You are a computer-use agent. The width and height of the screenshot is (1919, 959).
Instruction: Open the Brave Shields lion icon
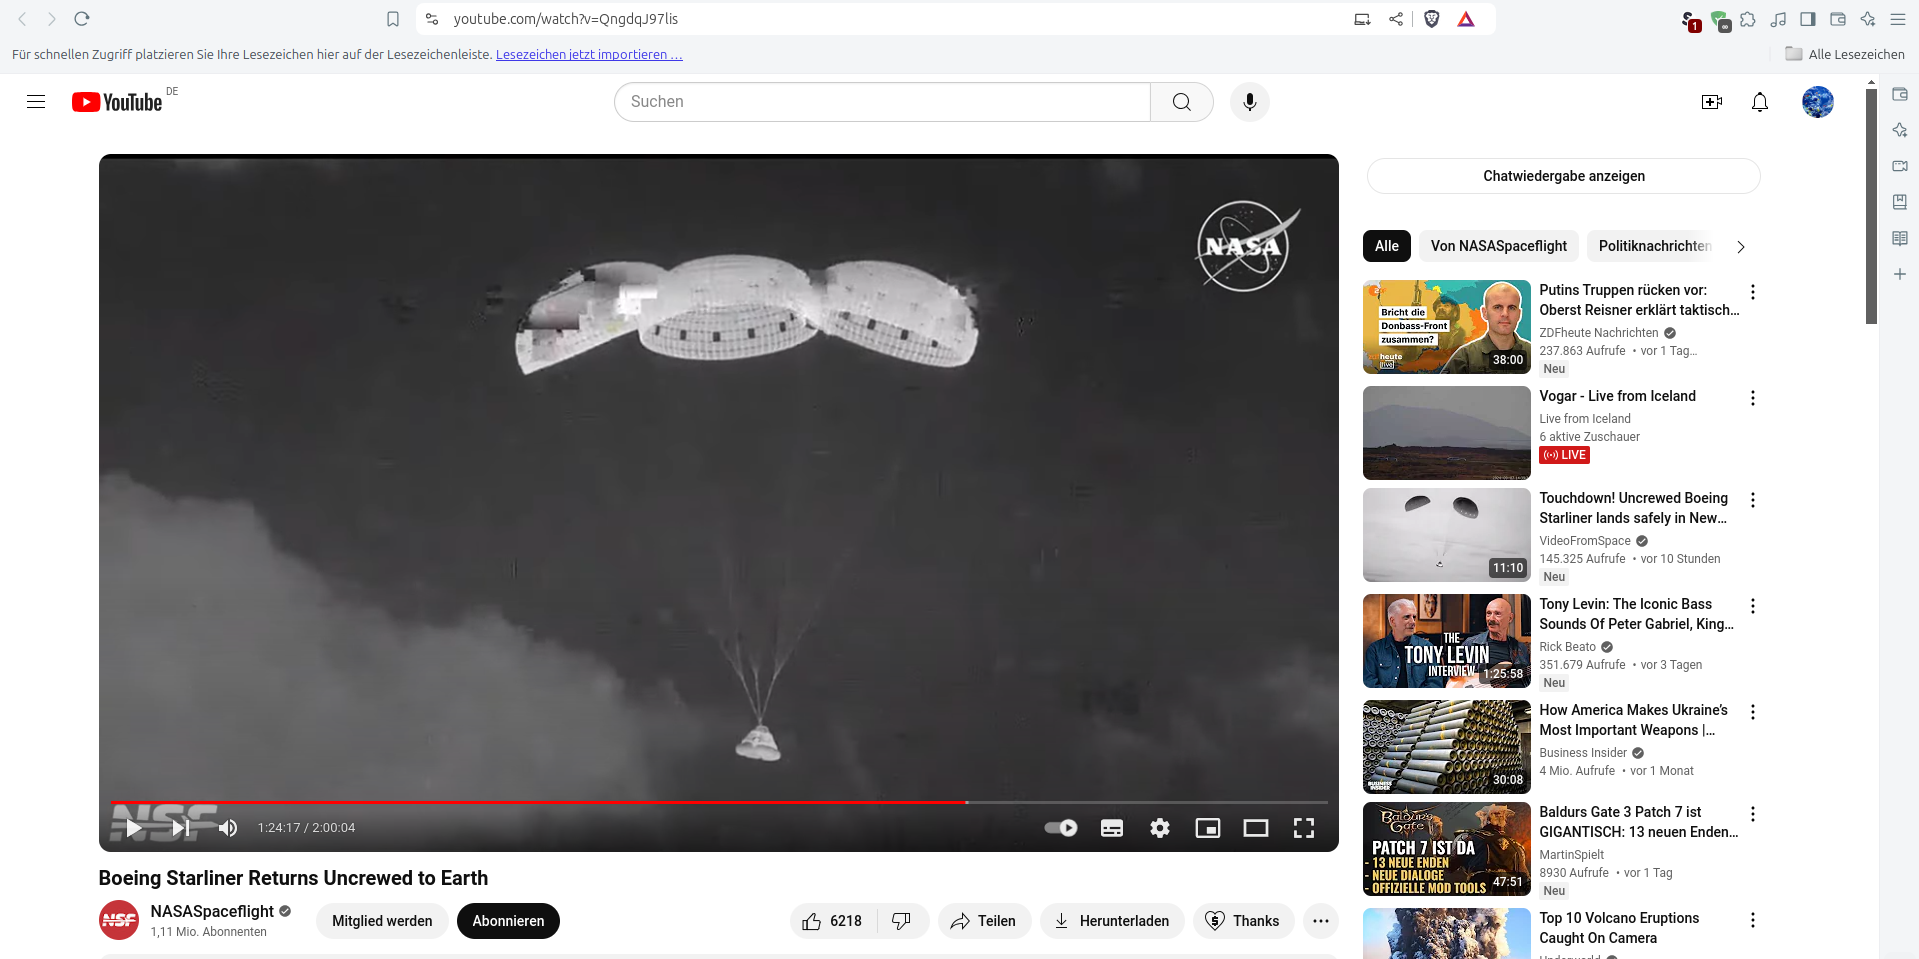pos(1432,19)
